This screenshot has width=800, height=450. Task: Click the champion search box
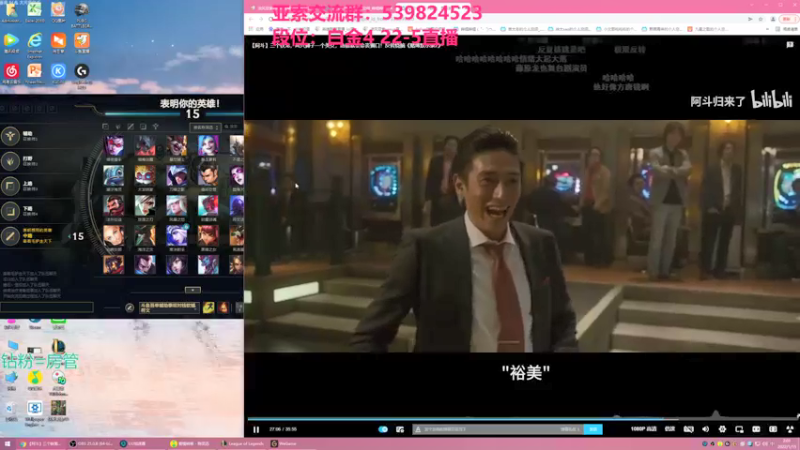(x=233, y=127)
